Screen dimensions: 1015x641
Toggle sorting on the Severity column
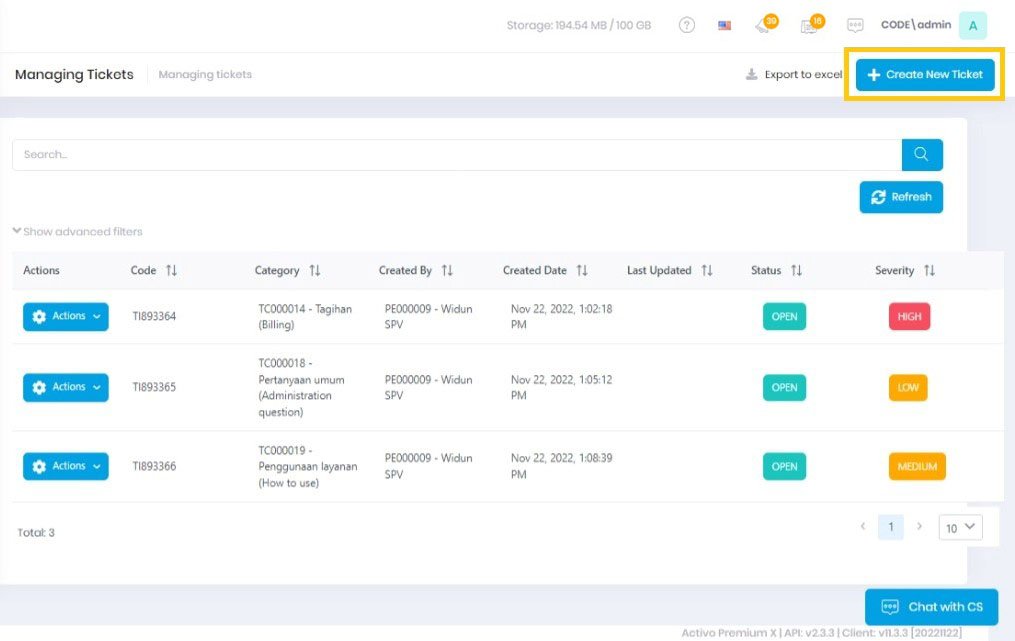tap(931, 270)
